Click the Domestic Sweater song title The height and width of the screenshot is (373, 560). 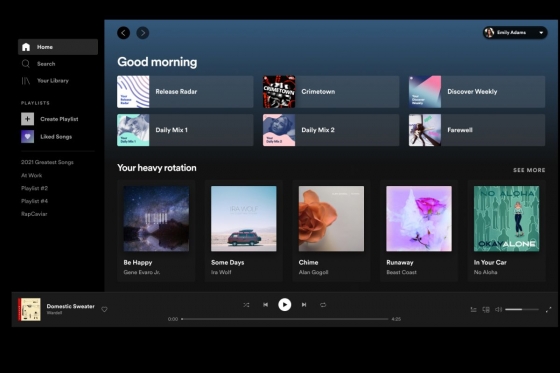[70, 306]
